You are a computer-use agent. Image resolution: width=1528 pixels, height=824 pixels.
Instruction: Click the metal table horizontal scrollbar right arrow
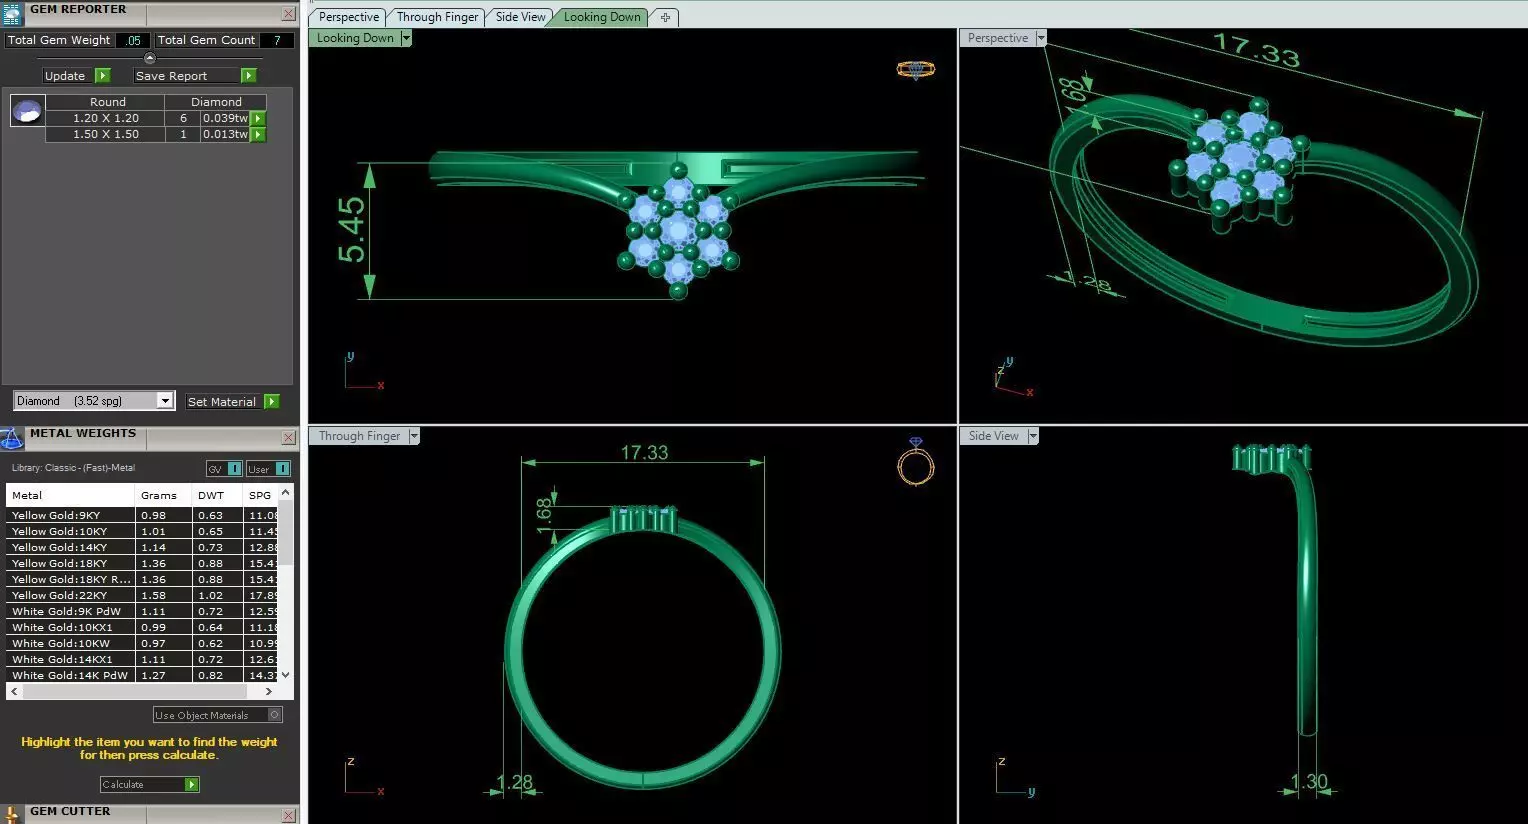pyautogui.click(x=268, y=691)
